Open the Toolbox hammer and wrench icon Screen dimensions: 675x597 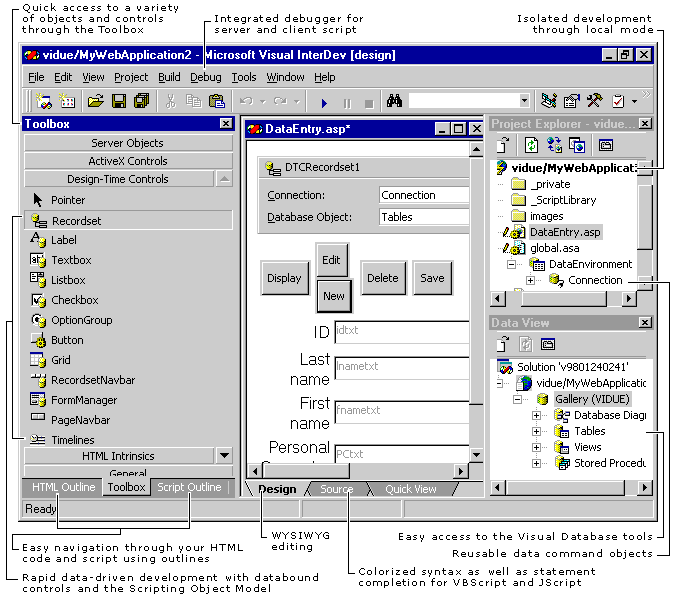(594, 101)
